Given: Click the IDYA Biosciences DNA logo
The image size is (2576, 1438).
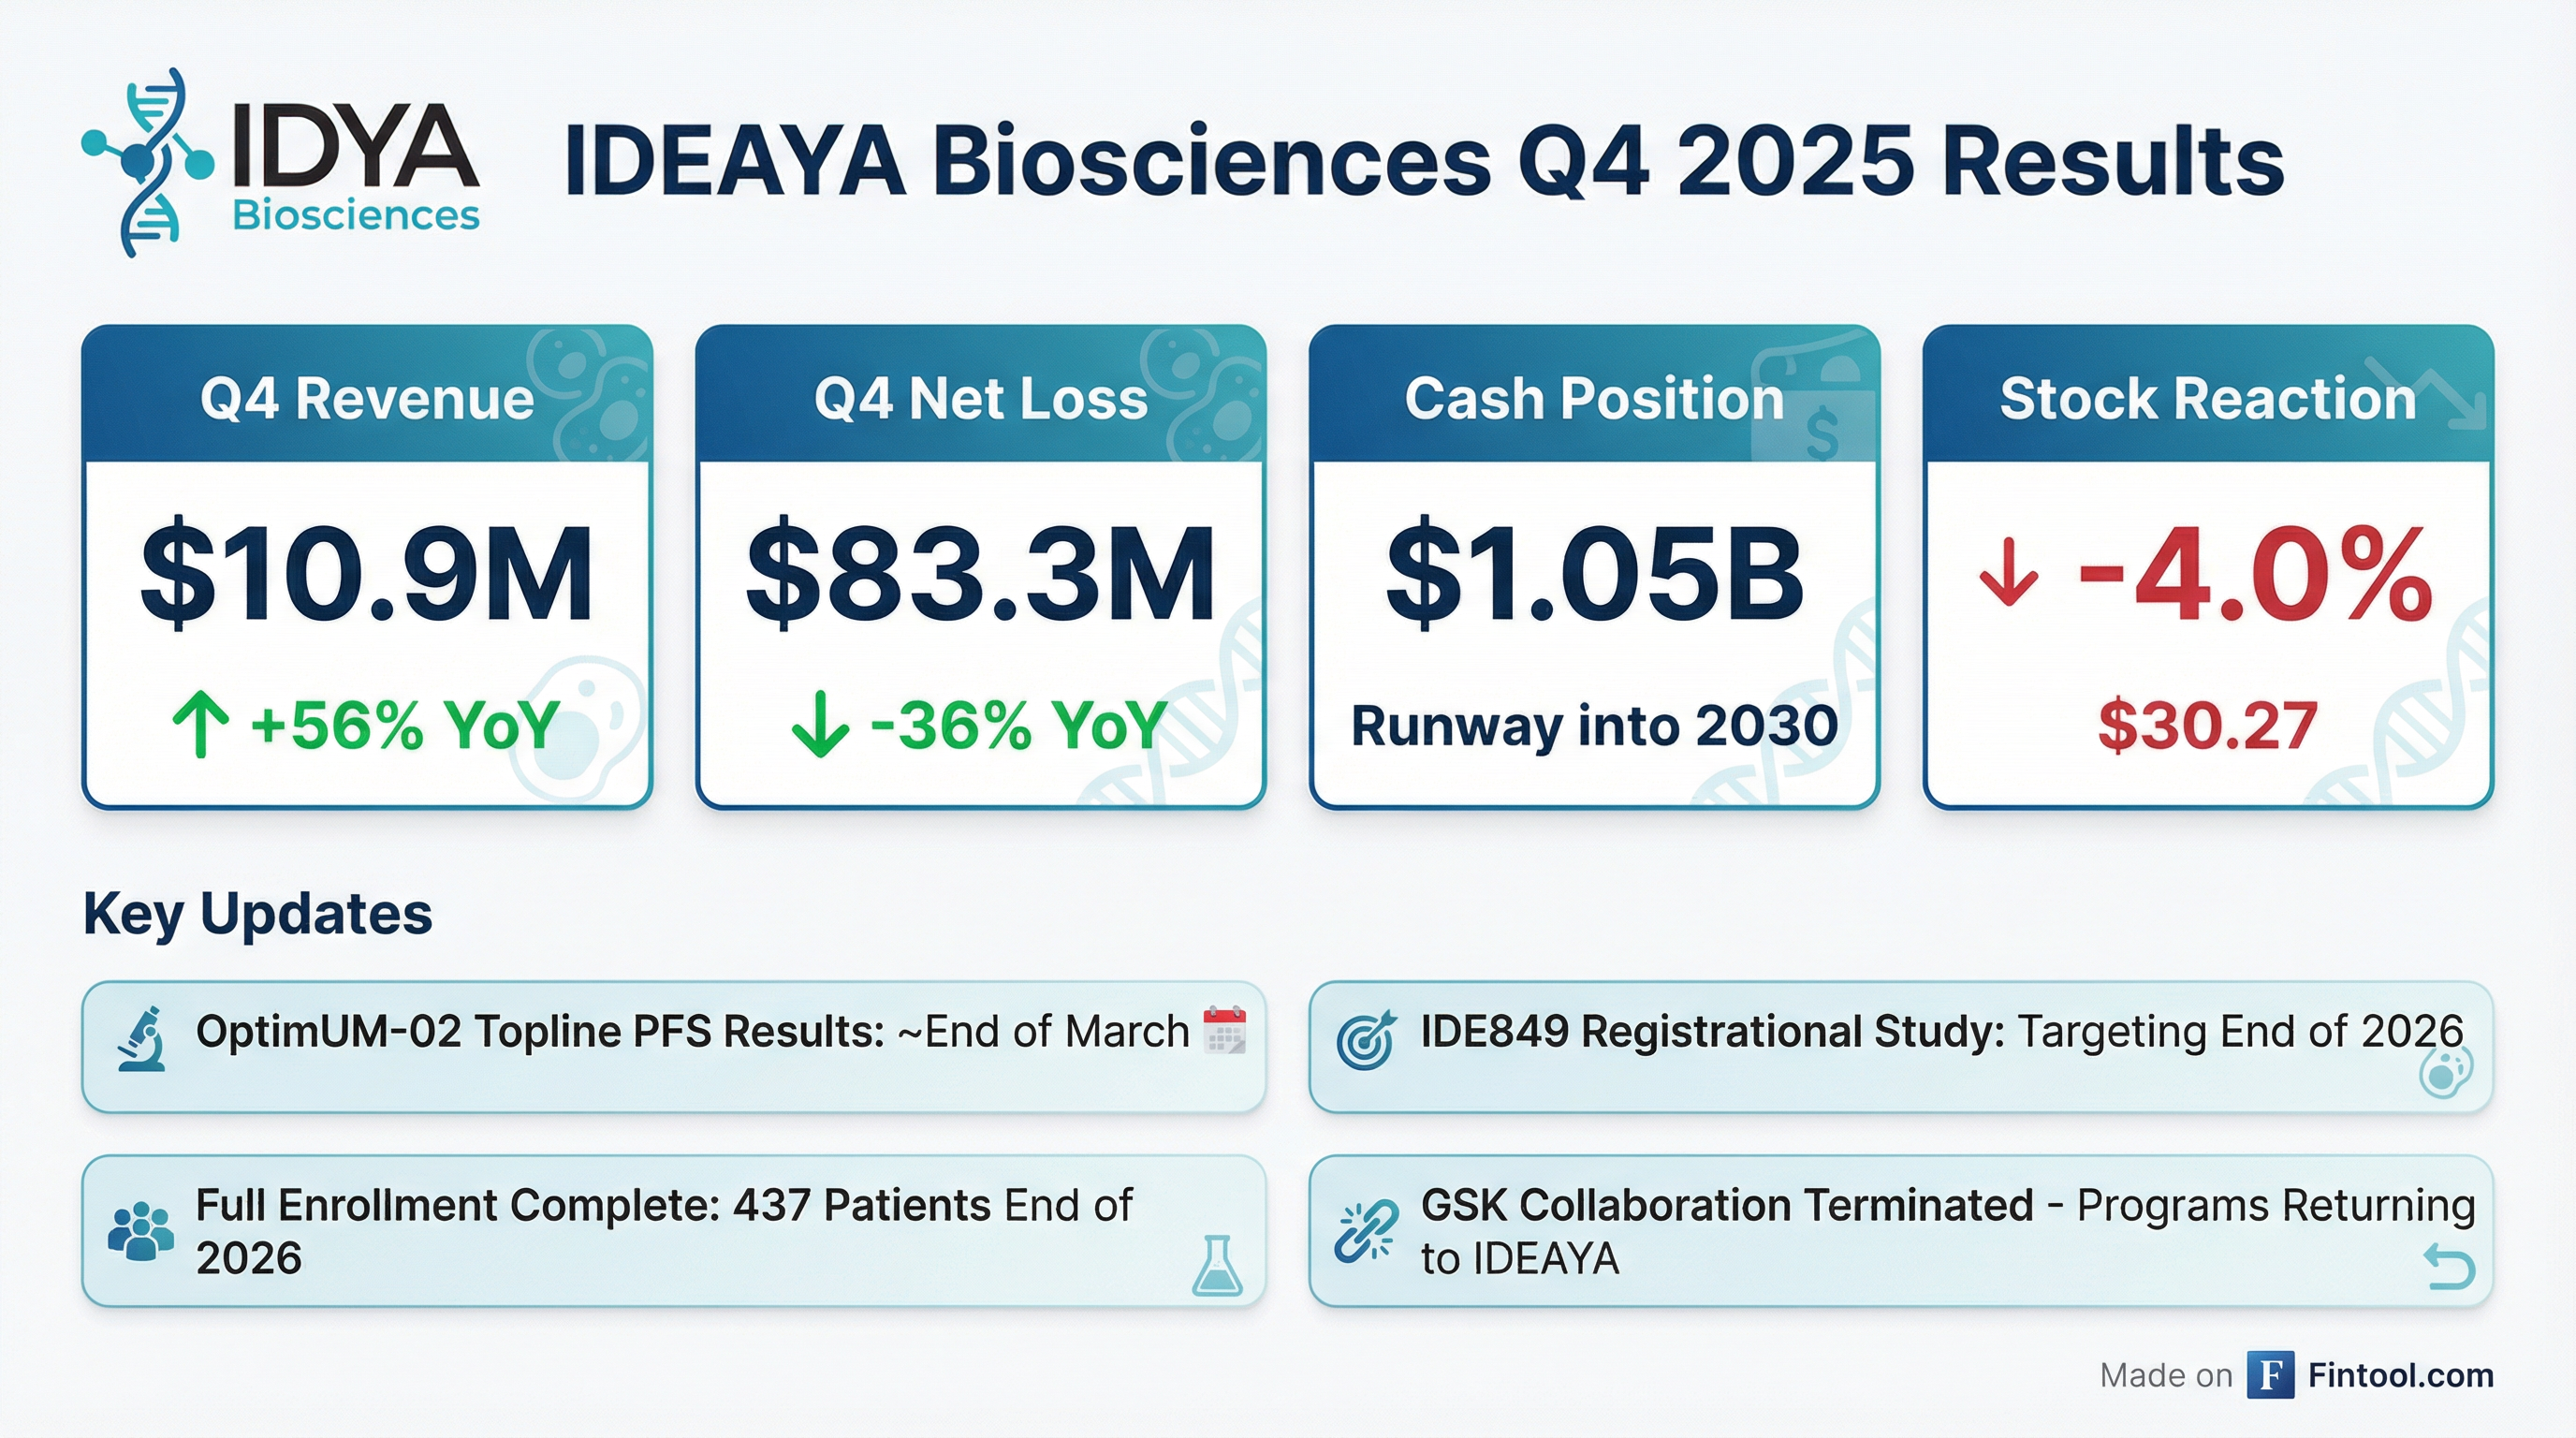Looking at the screenshot, I should (x=150, y=162).
